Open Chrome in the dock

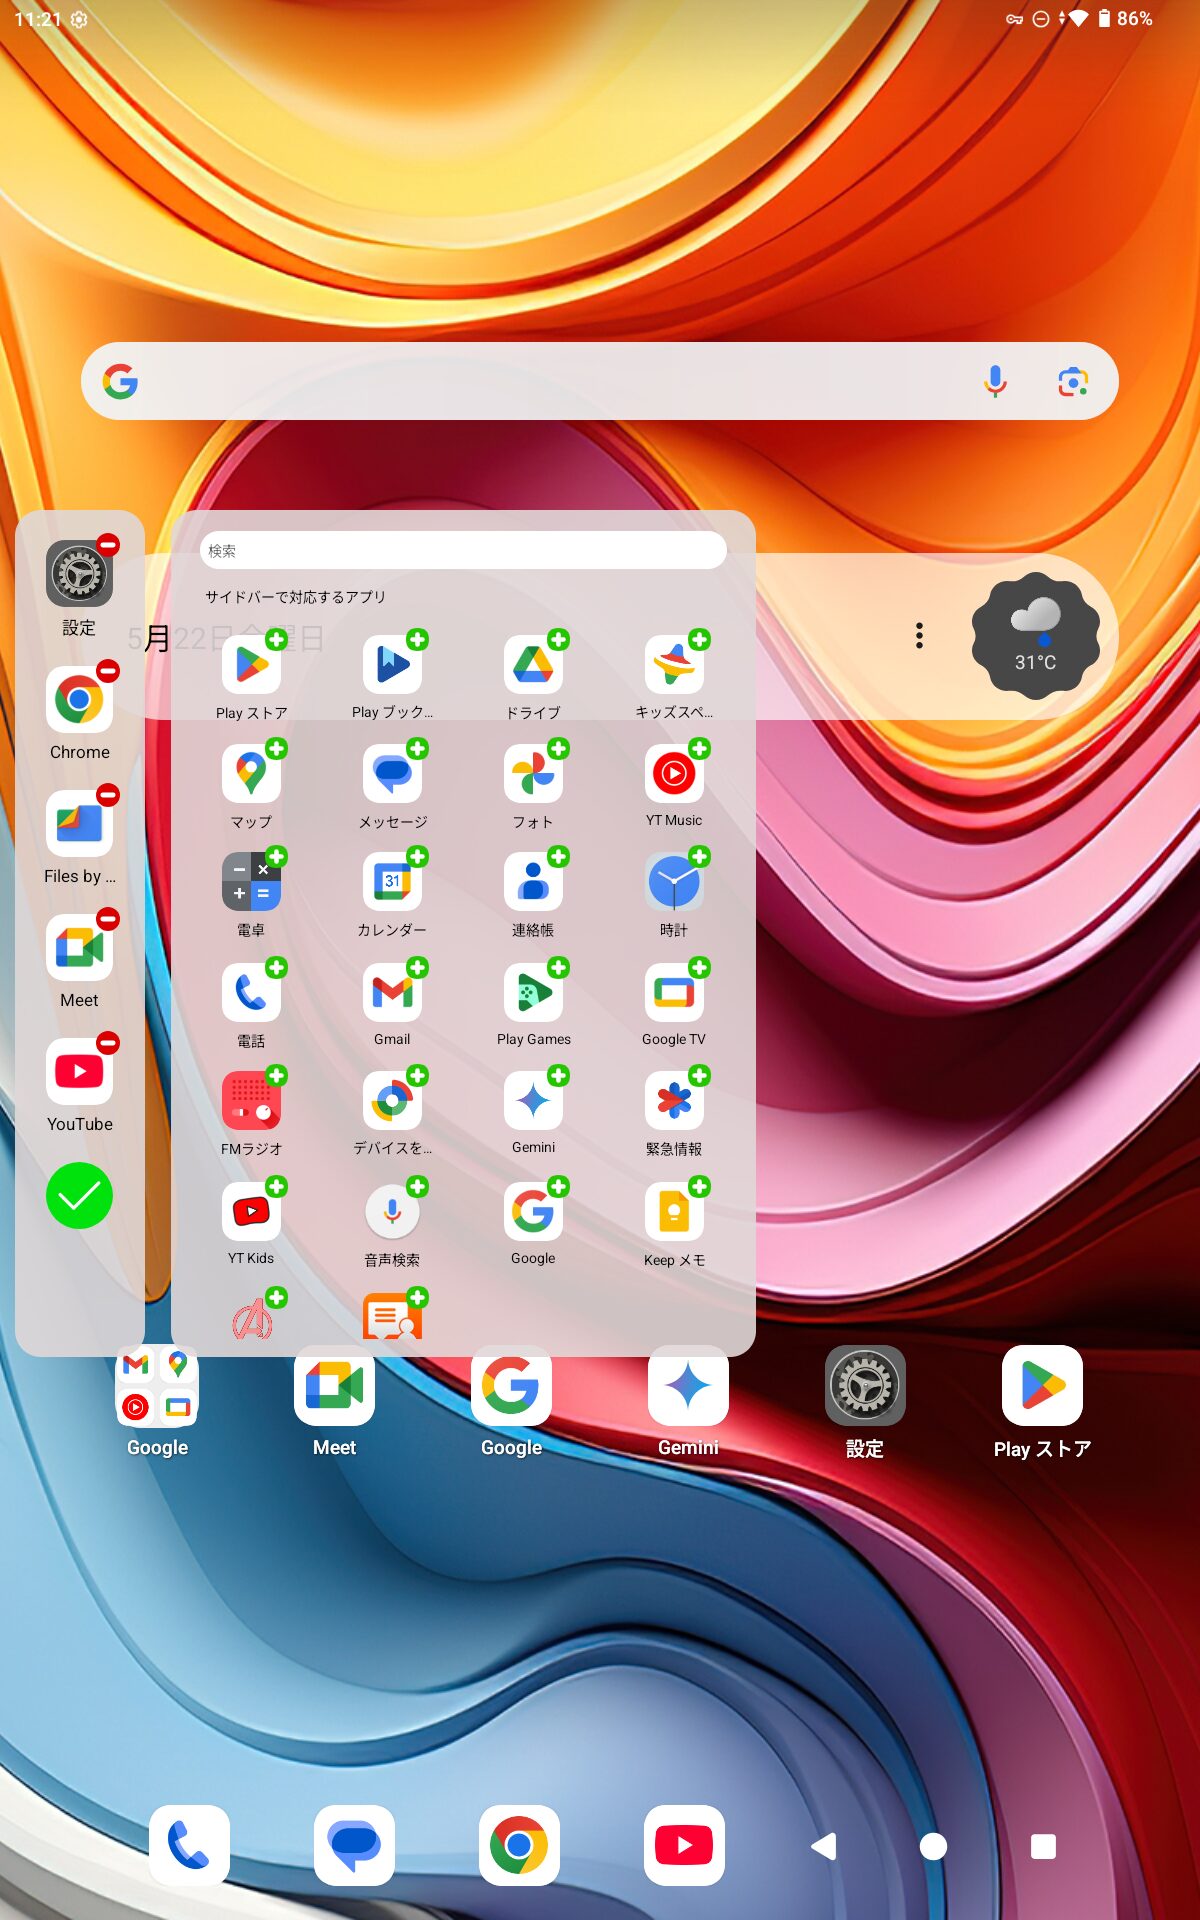[519, 1845]
